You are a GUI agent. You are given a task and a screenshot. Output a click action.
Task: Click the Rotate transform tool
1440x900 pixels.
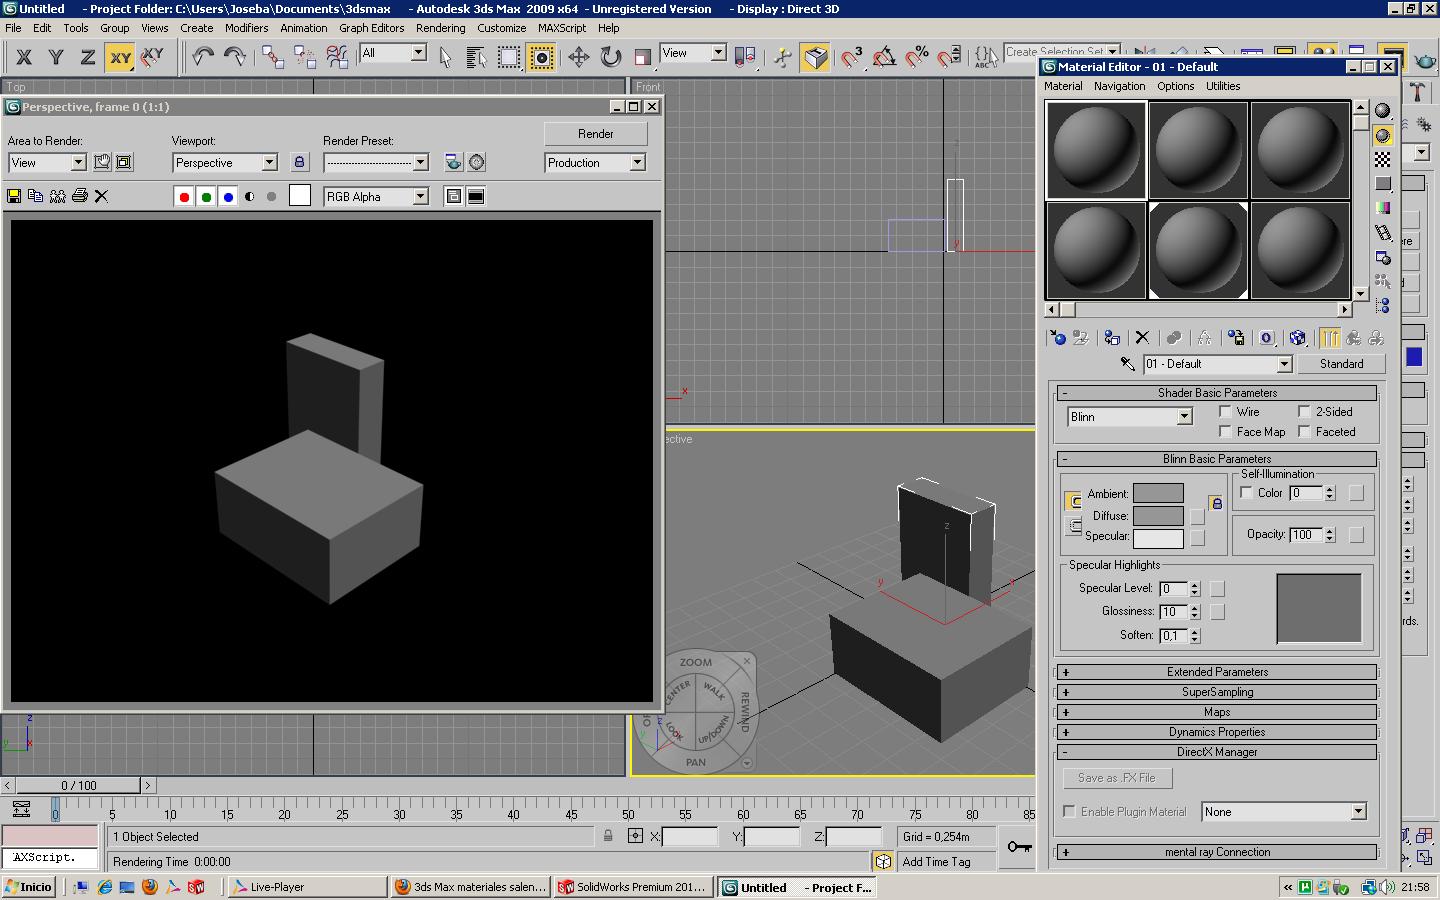(610, 57)
